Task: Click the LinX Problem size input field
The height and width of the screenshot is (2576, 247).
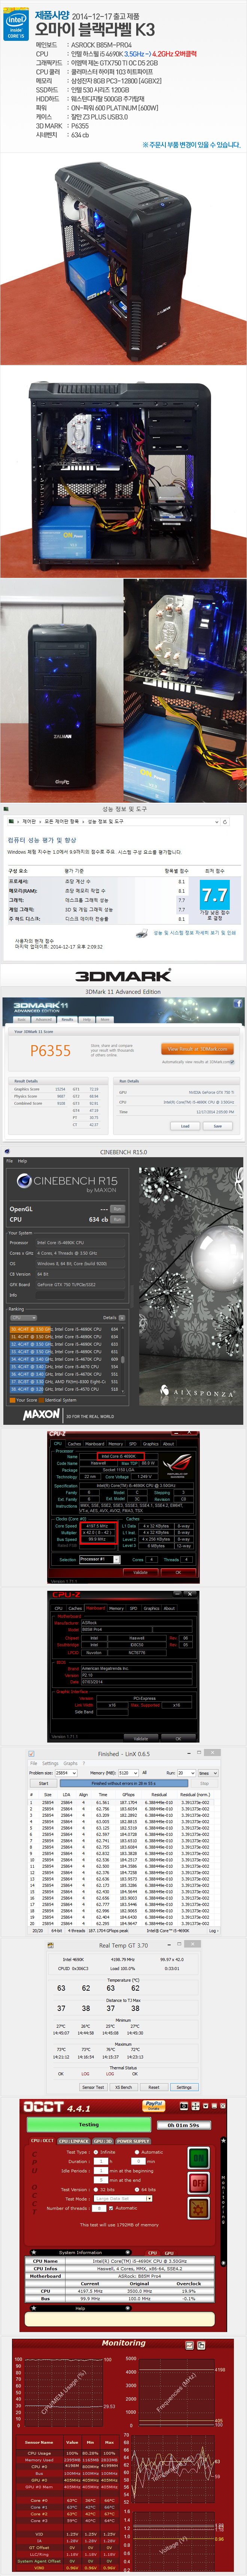Action: (x=66, y=1773)
